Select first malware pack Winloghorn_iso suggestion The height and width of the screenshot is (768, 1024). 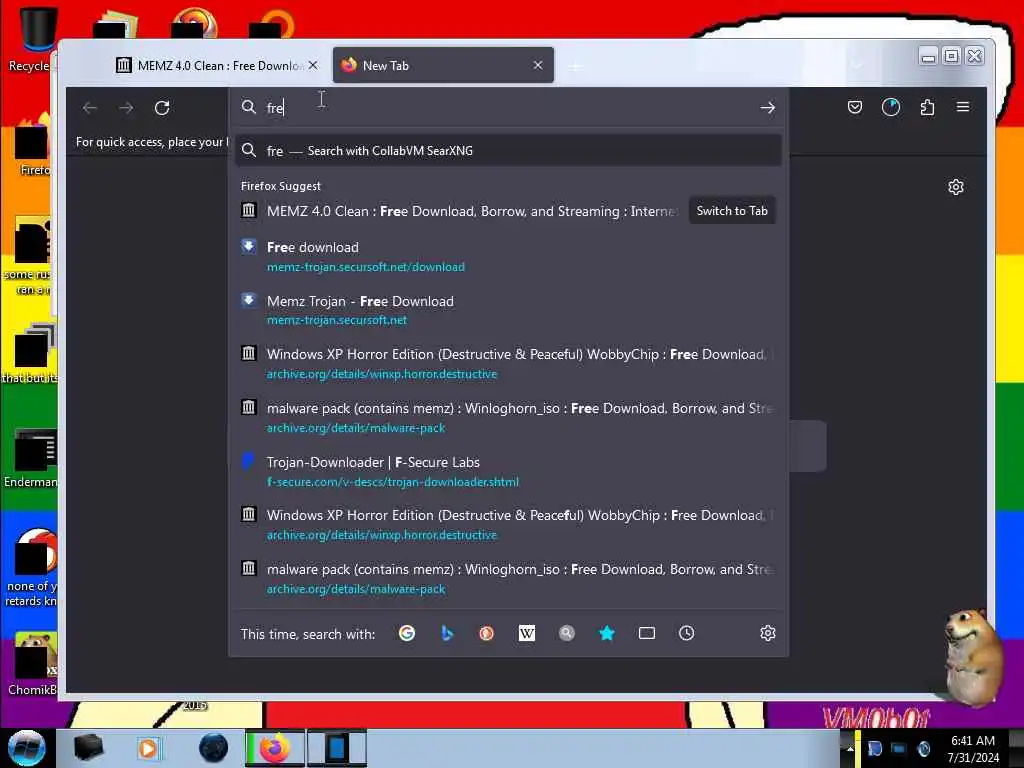[x=508, y=417]
